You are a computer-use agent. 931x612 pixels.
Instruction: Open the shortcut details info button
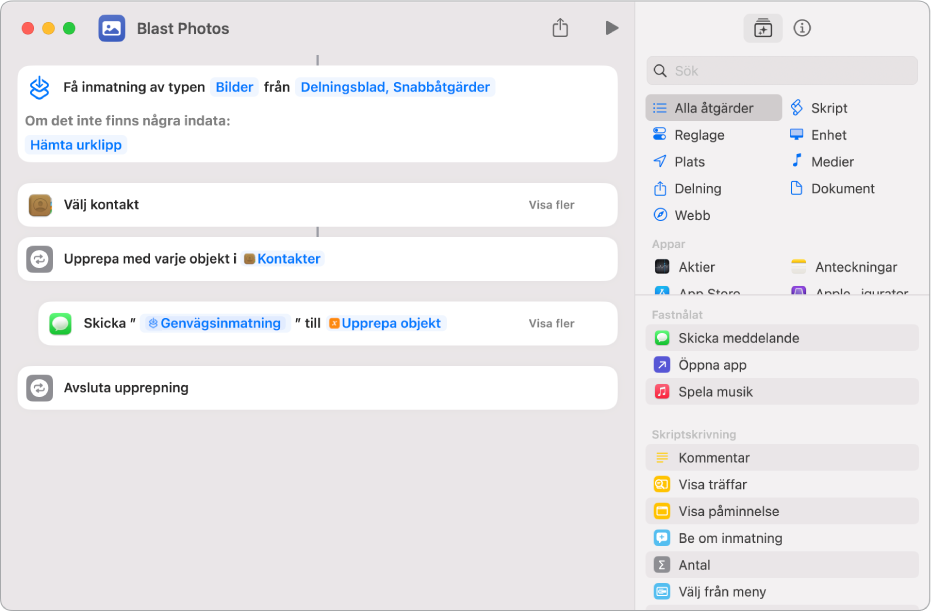point(802,28)
